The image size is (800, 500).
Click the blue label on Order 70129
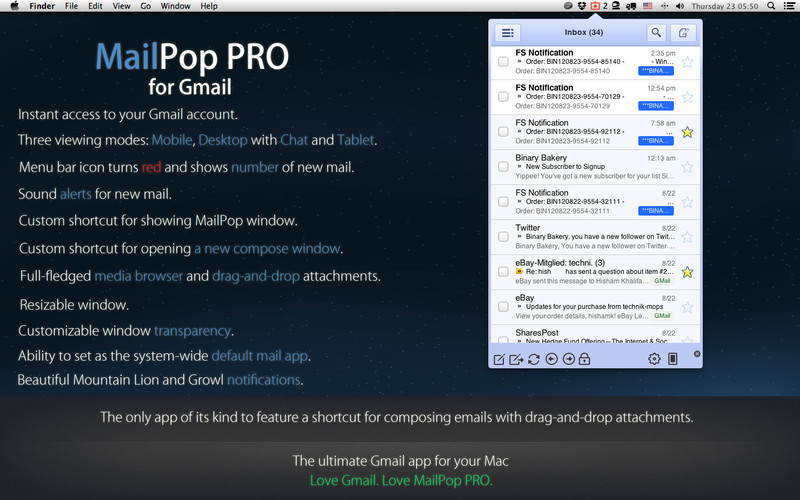click(x=656, y=106)
